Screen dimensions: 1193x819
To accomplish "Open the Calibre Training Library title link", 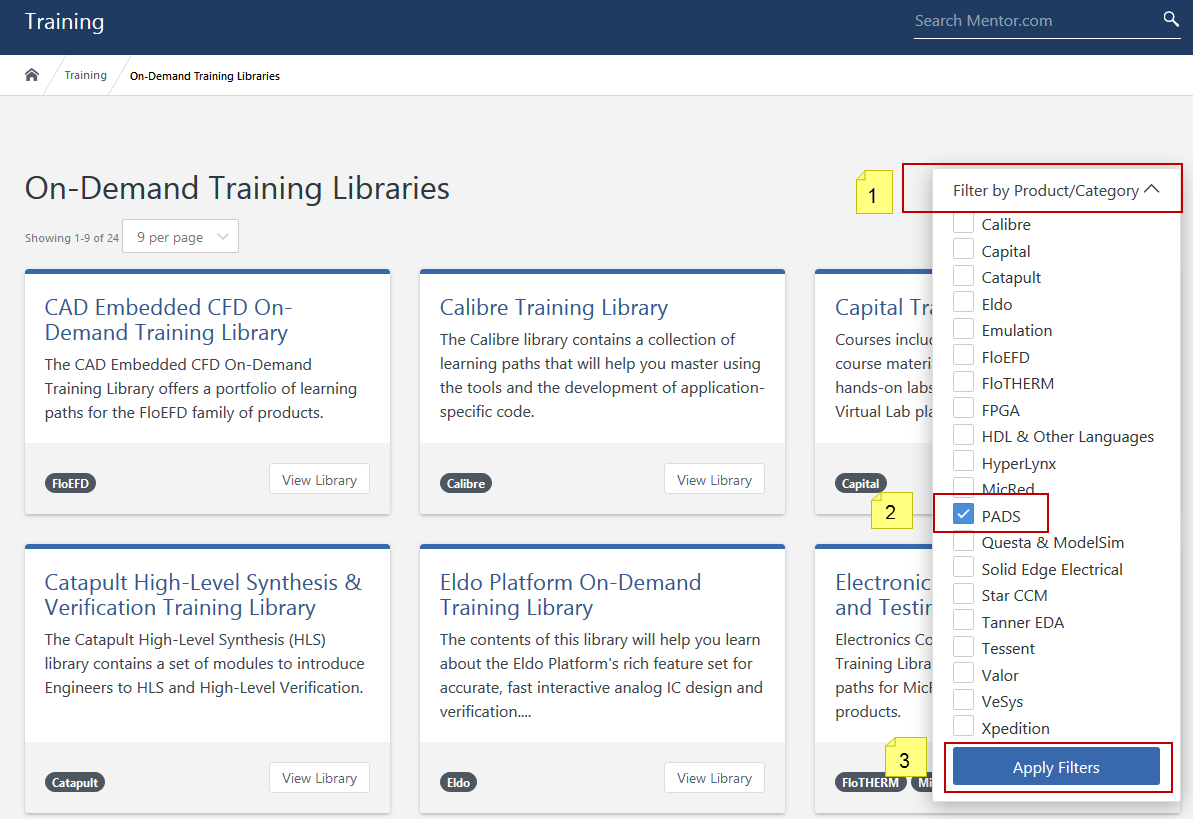I will coord(554,308).
